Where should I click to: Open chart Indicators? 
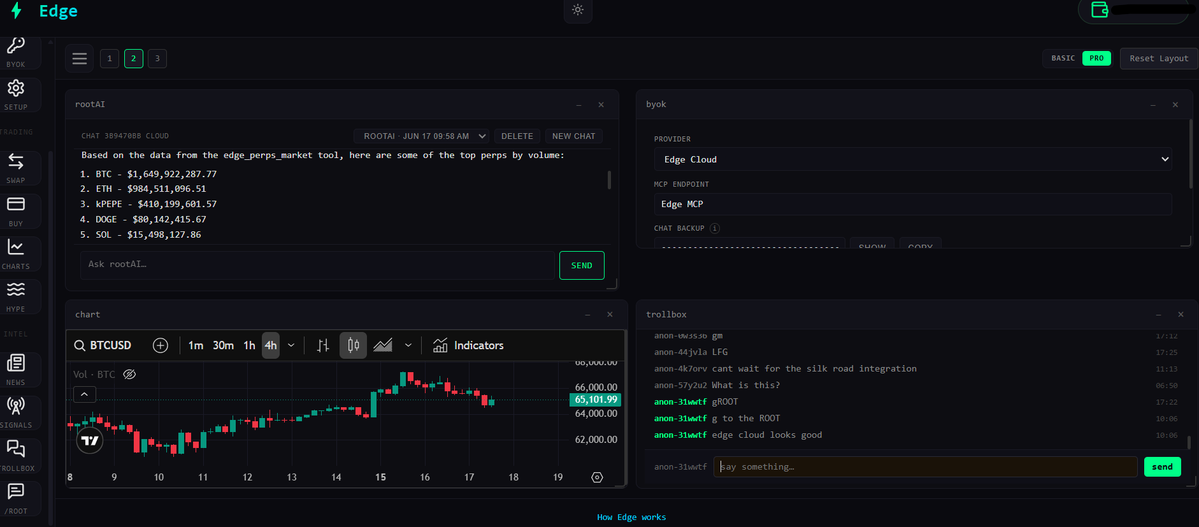point(468,346)
